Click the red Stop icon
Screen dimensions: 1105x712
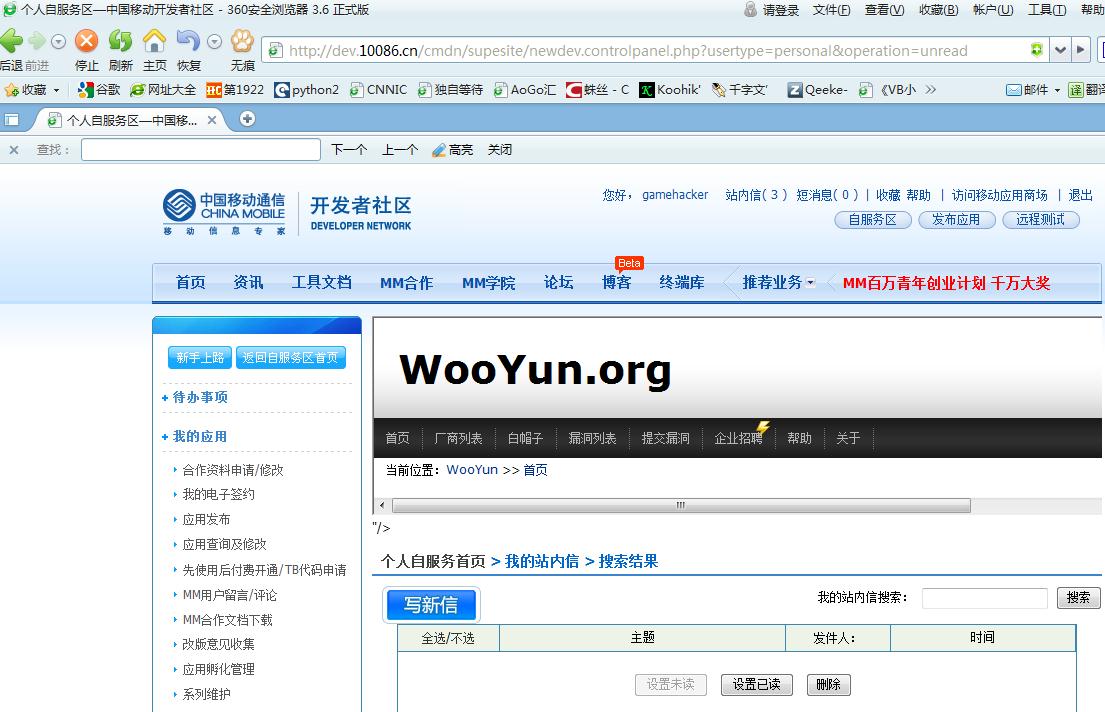click(87, 41)
